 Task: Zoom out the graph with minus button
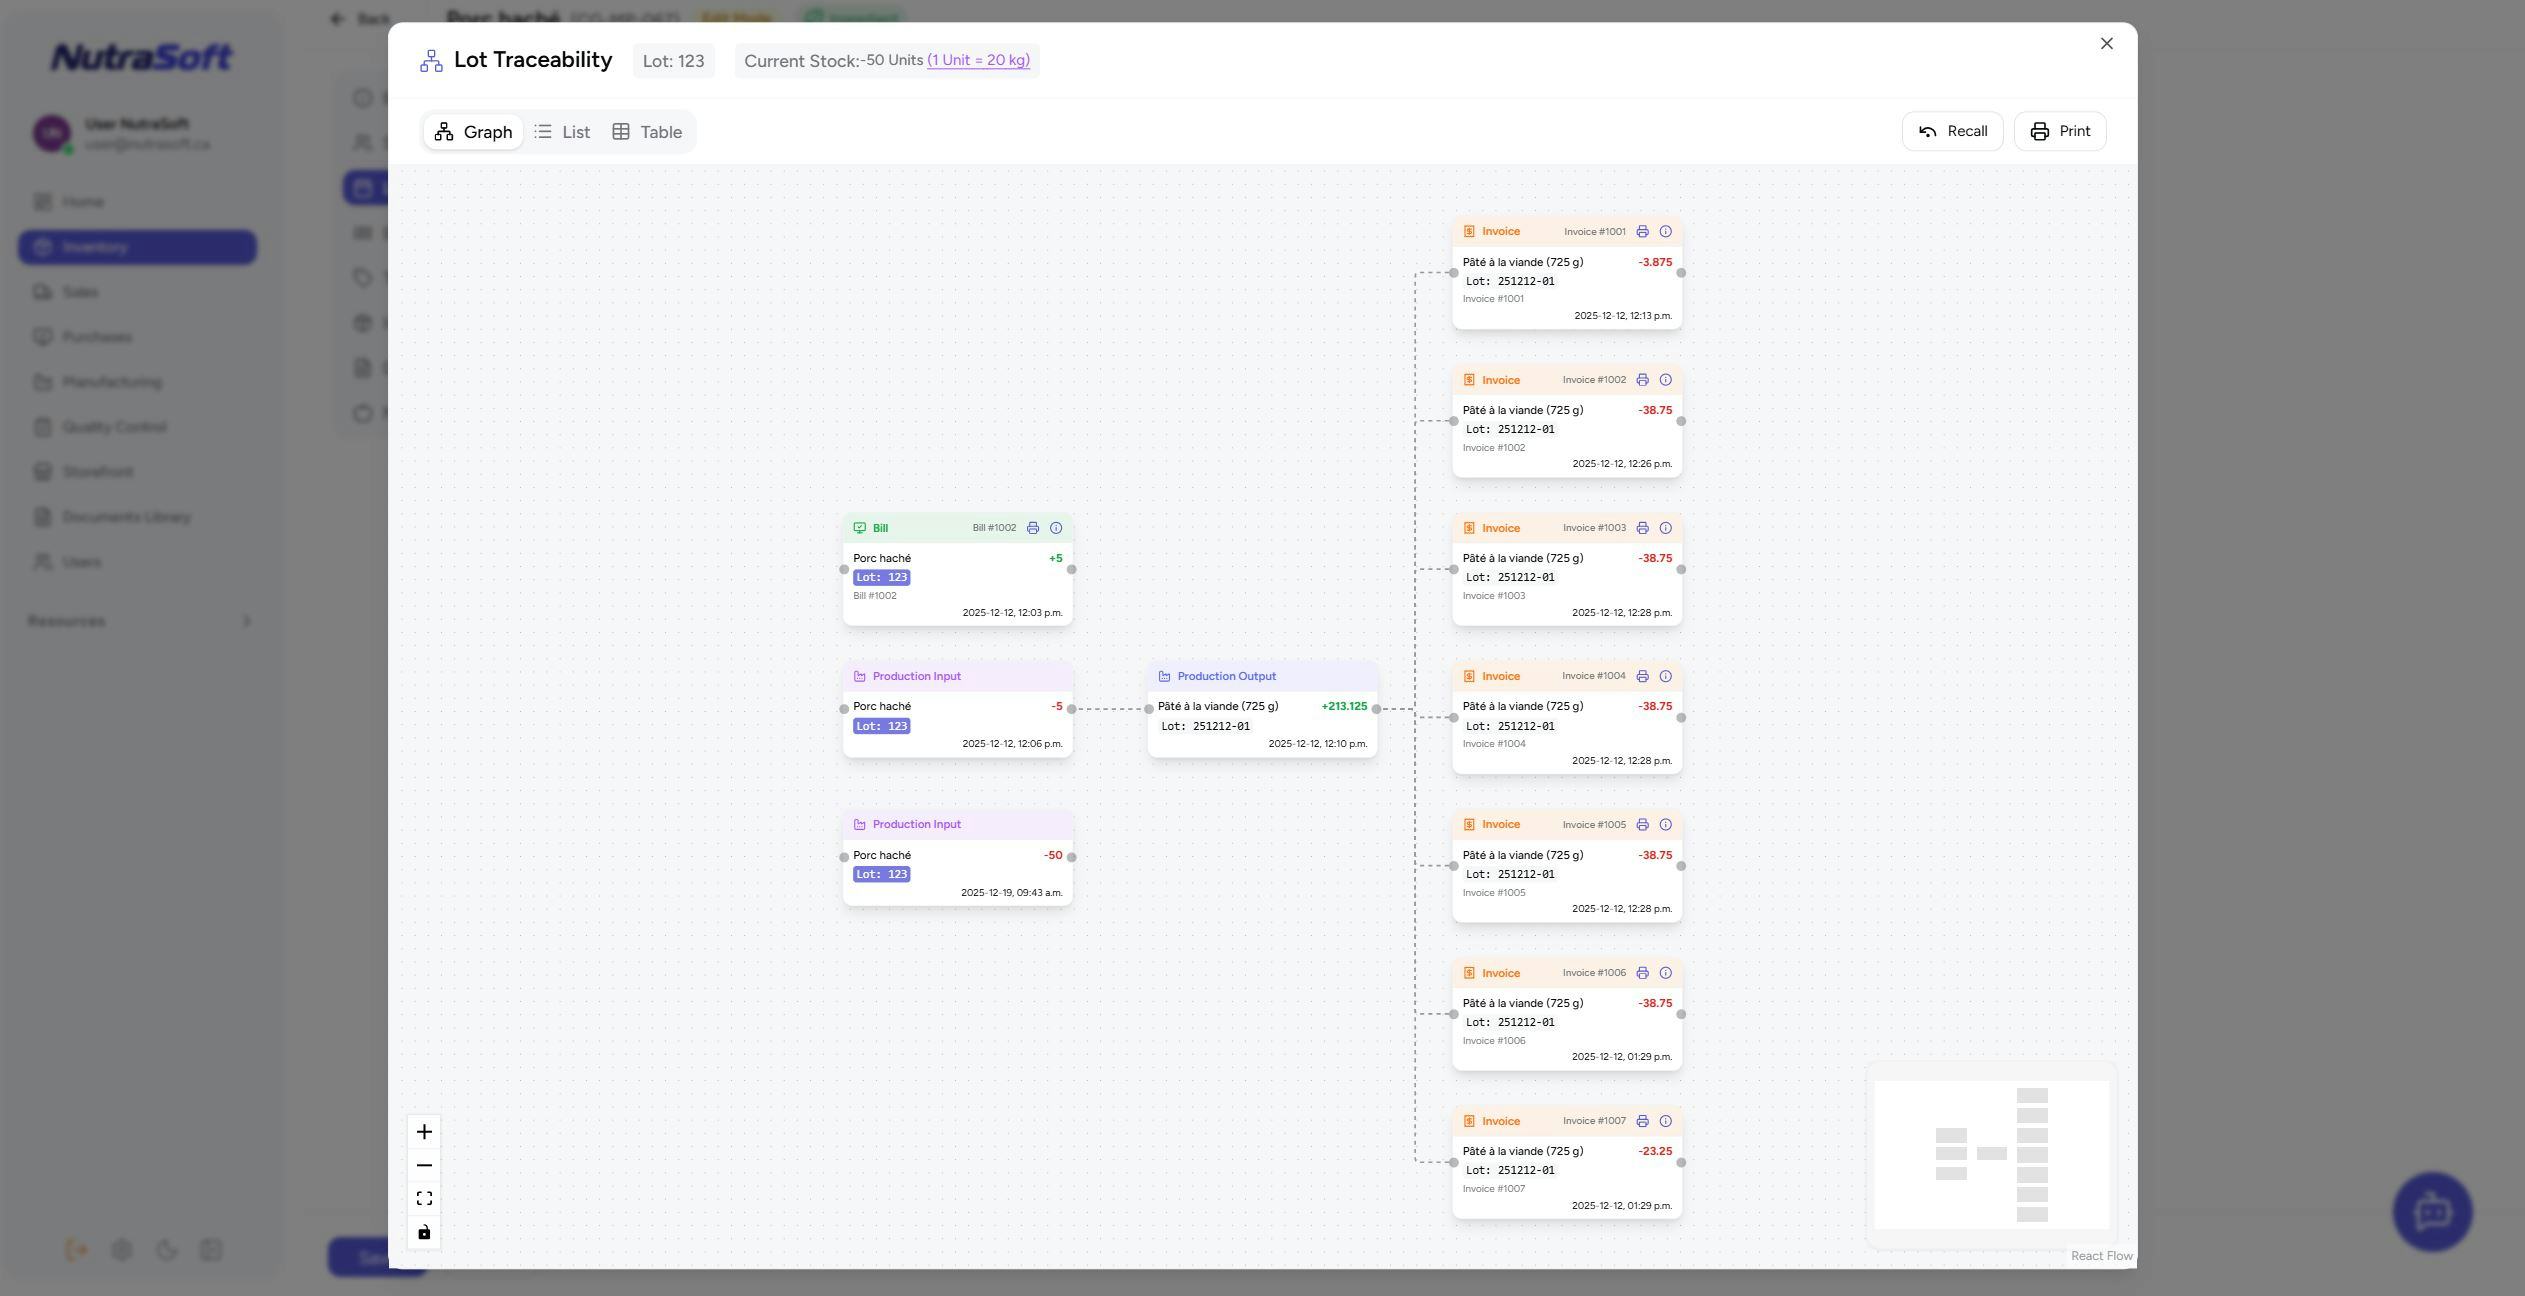[x=424, y=1165]
